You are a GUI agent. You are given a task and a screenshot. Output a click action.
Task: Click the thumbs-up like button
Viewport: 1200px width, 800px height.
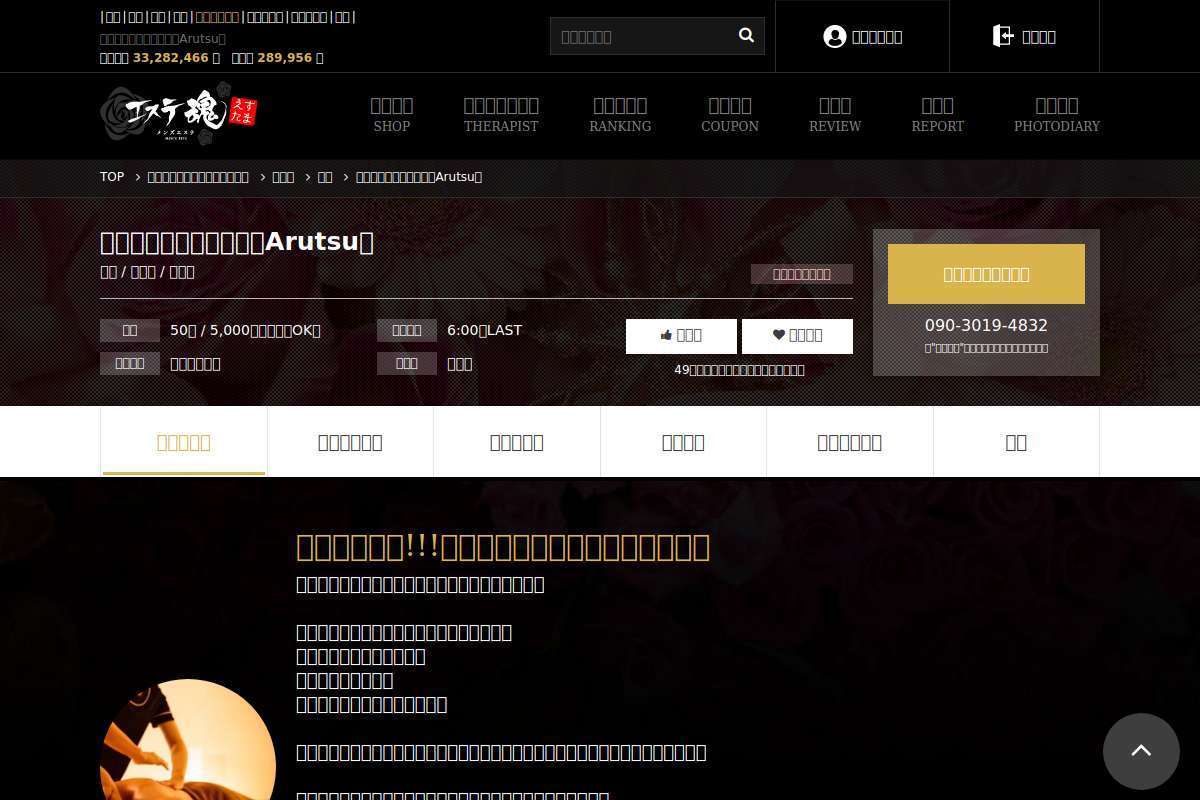pyautogui.click(x=681, y=336)
